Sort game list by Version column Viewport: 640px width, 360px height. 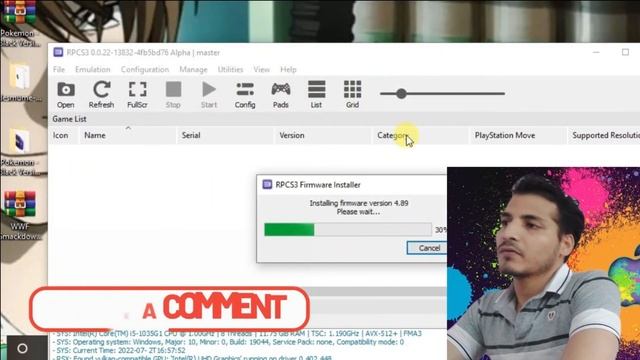tap(322, 135)
